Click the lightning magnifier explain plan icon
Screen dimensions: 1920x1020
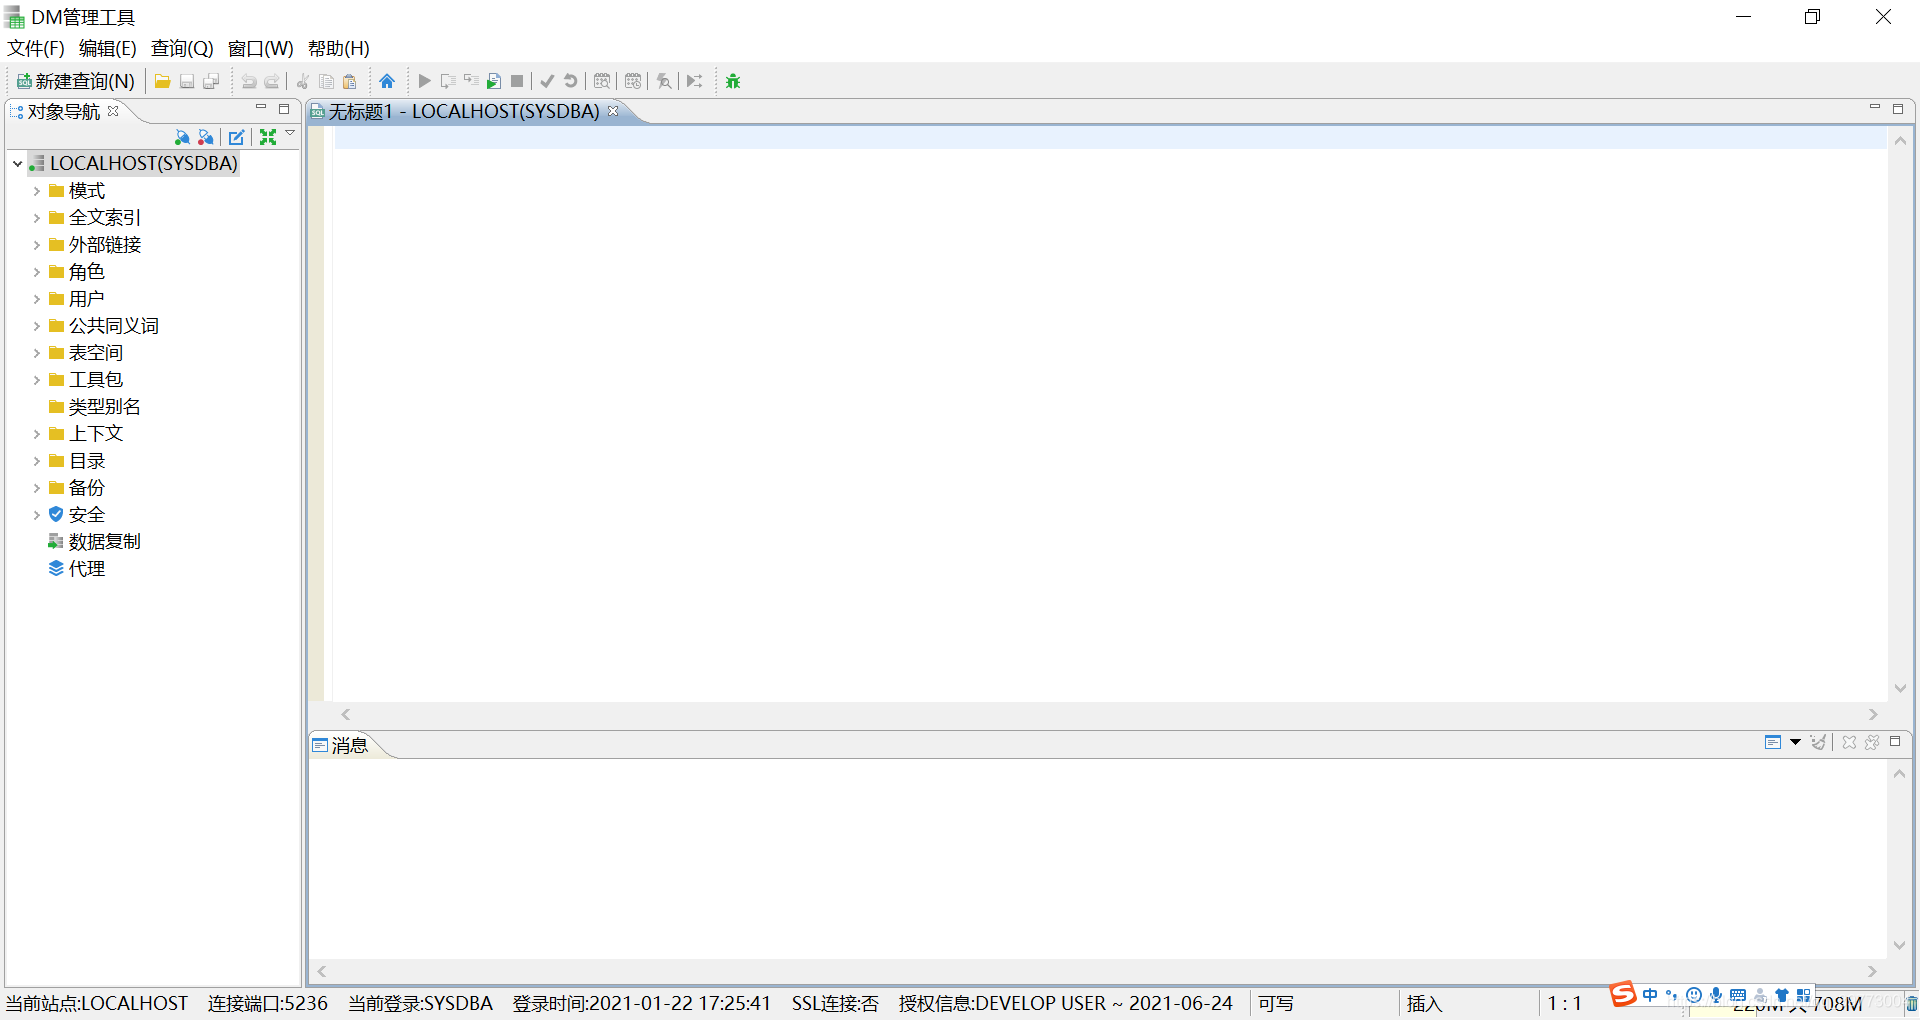tap(664, 81)
